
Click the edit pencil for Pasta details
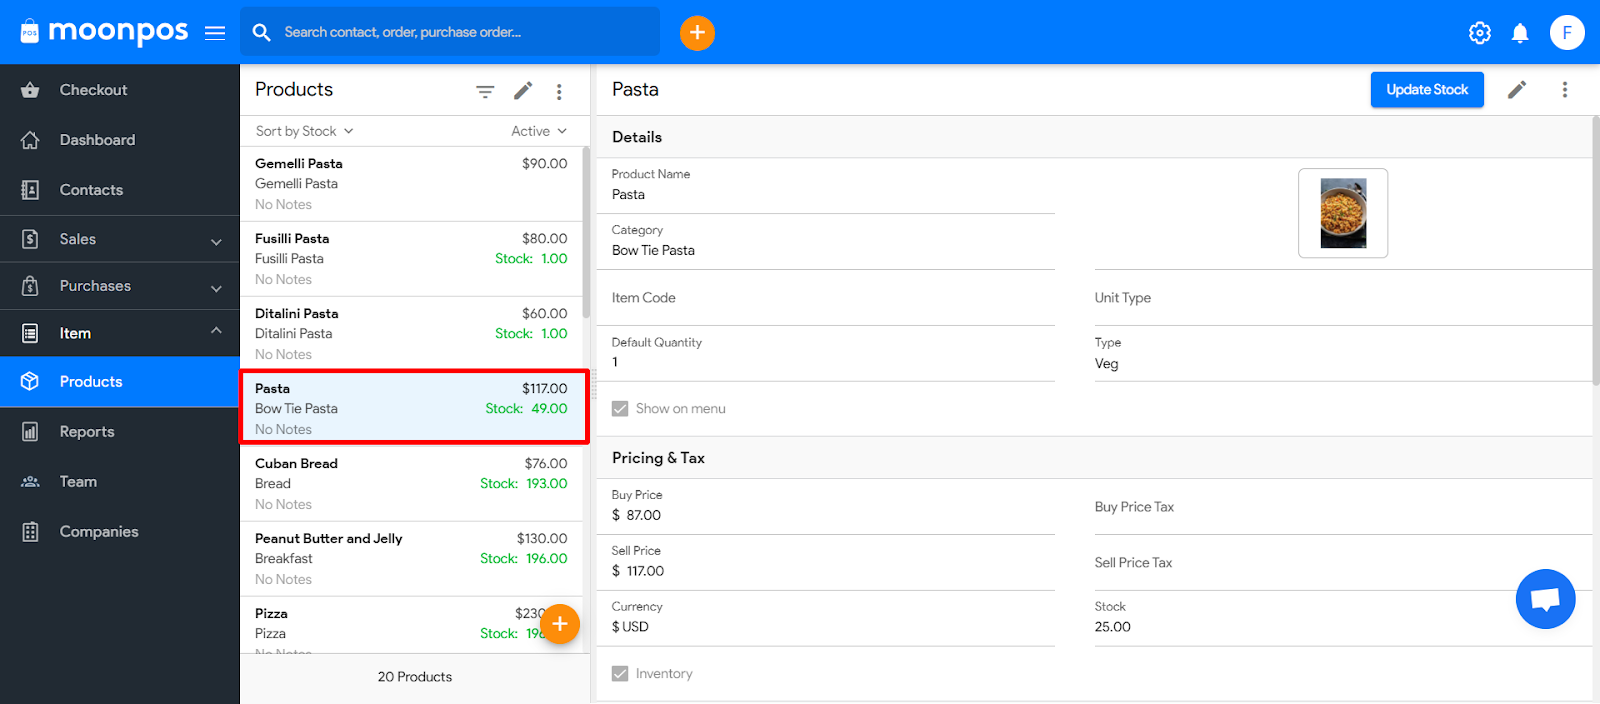(x=1517, y=90)
